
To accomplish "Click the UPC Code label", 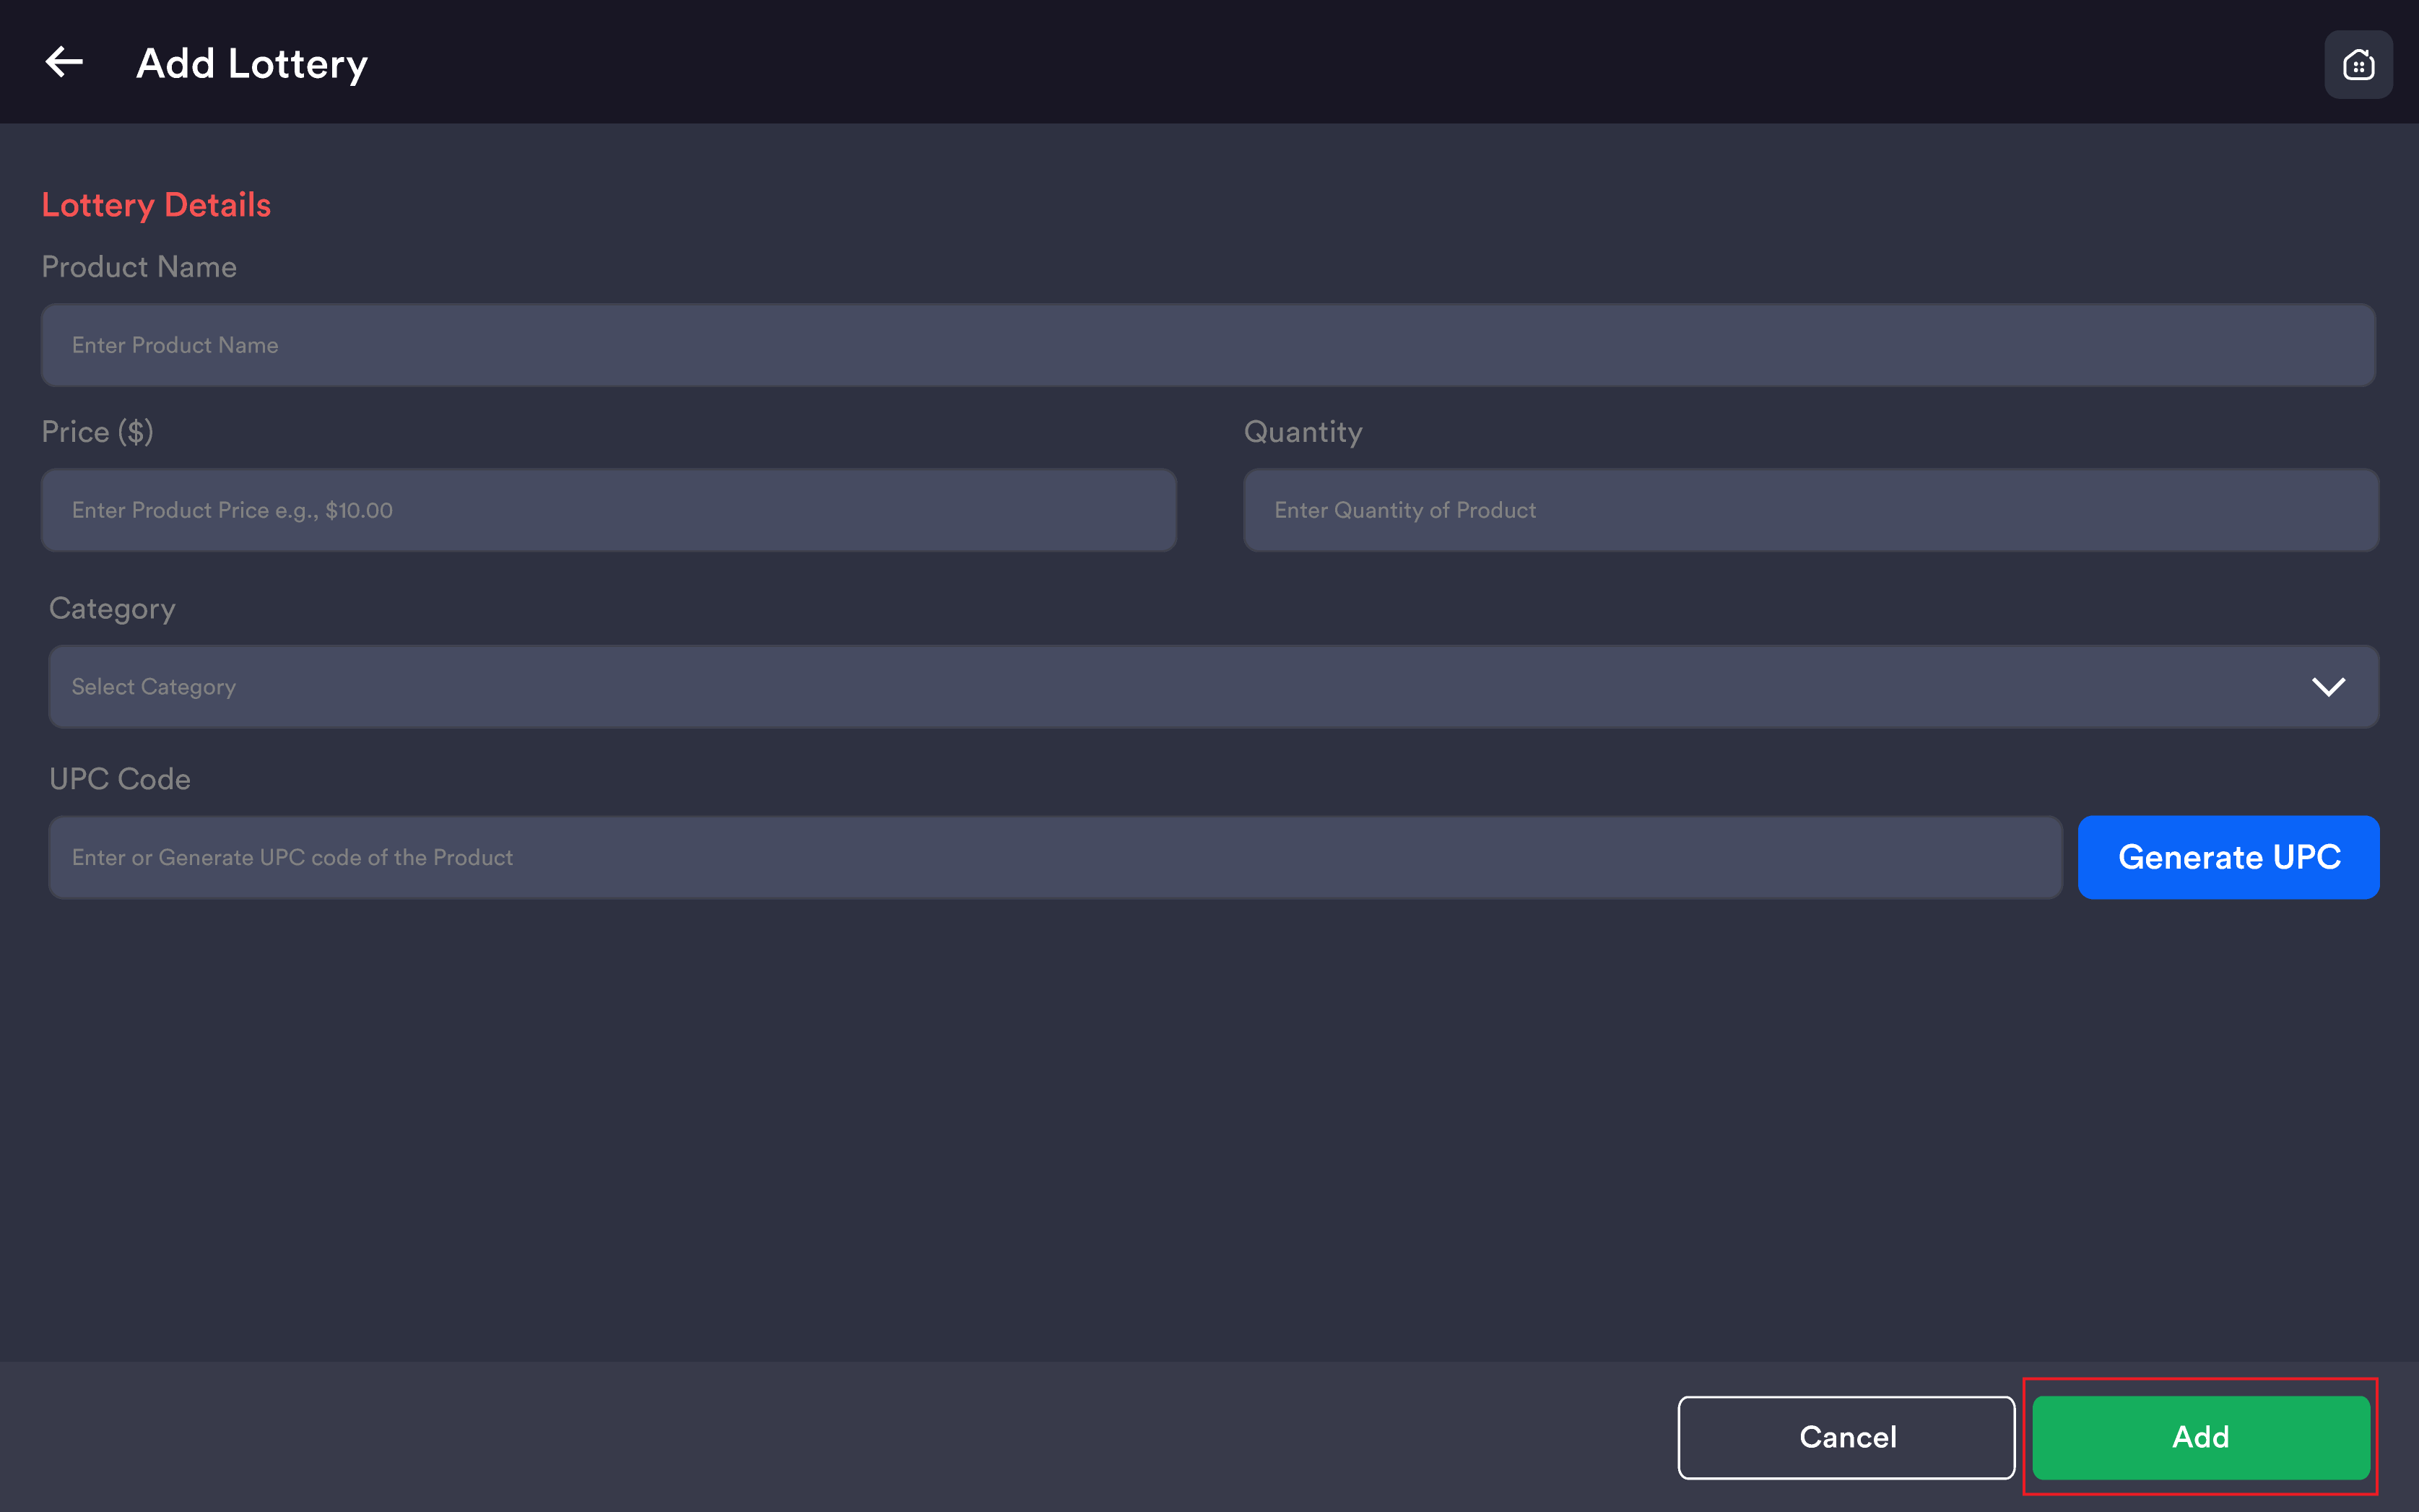I will pyautogui.click(x=120, y=779).
